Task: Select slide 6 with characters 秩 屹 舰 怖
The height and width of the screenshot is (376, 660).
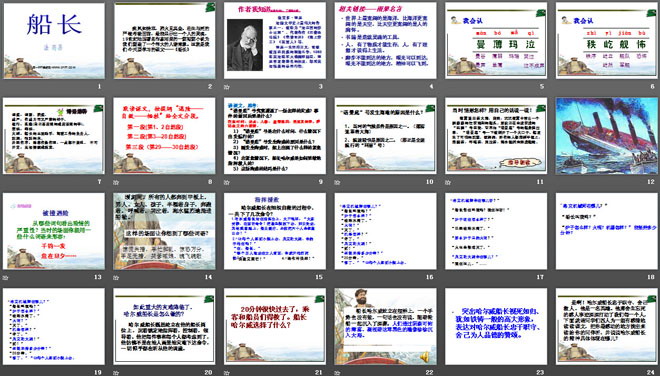Action: tap(607, 40)
